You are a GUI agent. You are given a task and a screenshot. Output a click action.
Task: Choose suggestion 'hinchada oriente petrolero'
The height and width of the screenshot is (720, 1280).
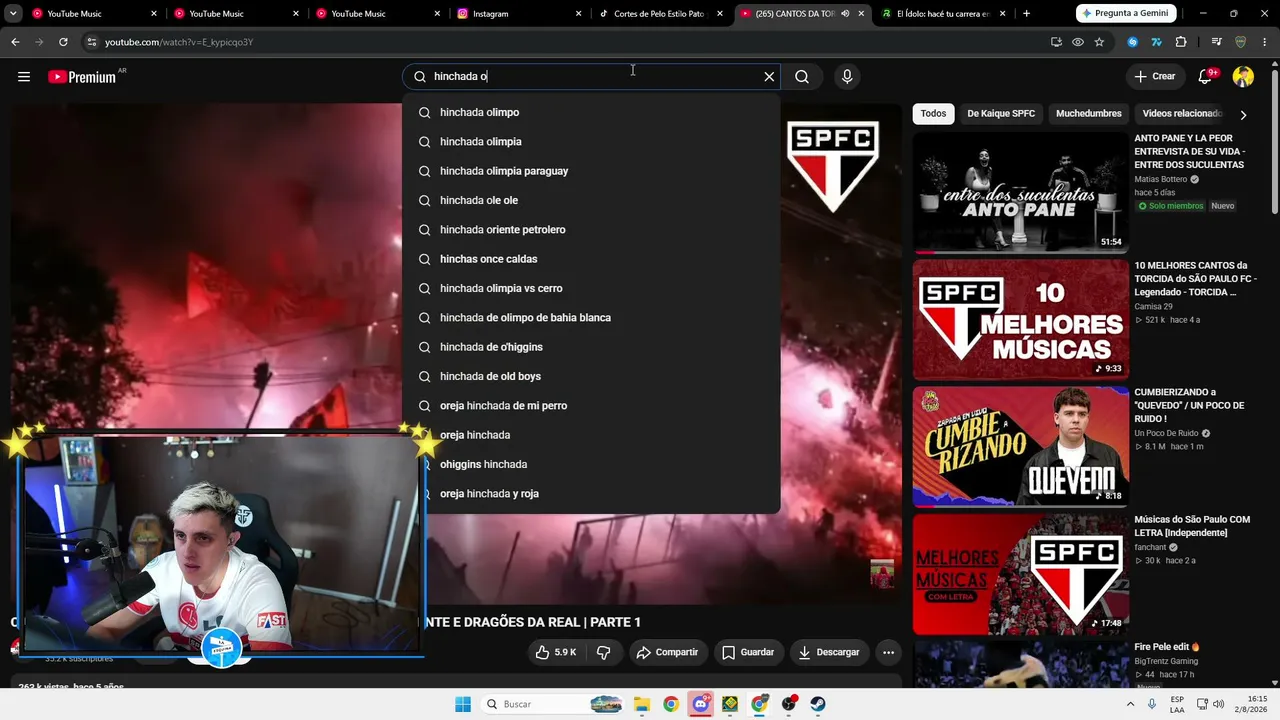[591, 230]
